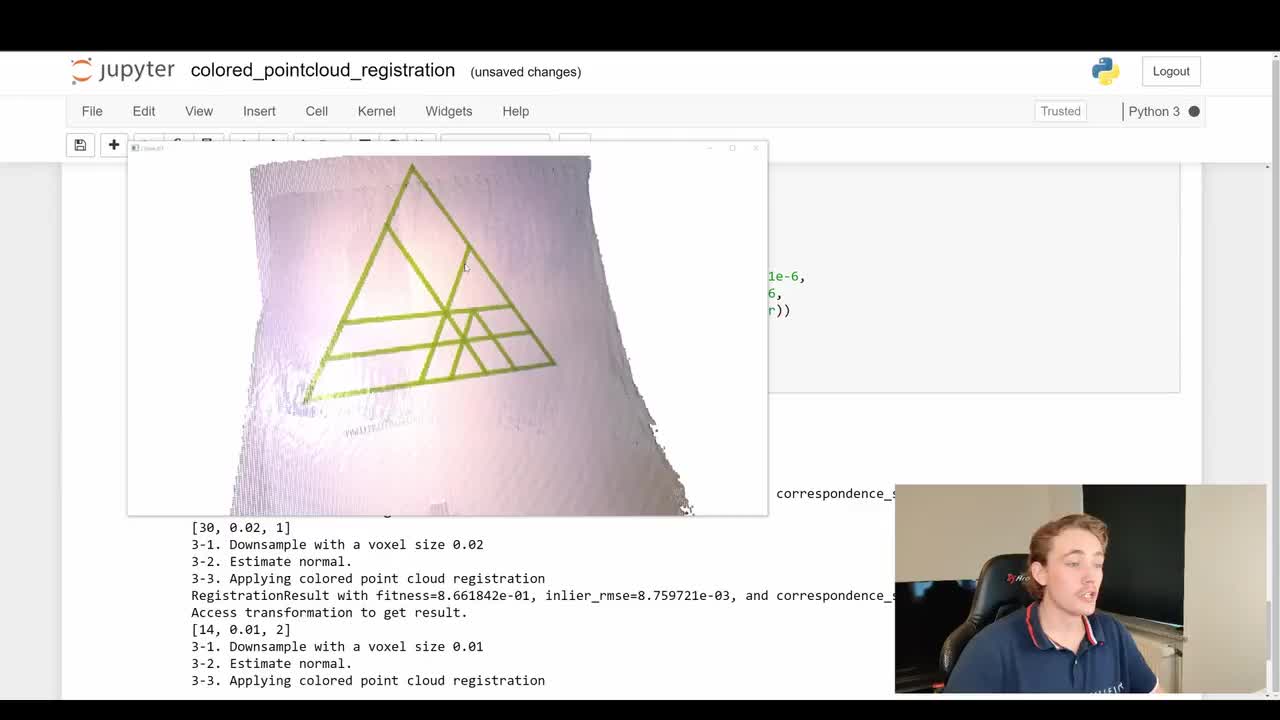Viewport: 1280px width, 720px height.
Task: Maximize the Open3D viewer window
Action: coord(732,148)
